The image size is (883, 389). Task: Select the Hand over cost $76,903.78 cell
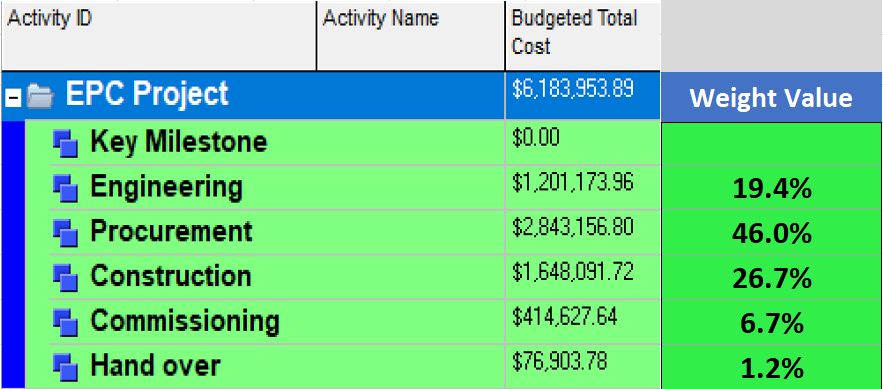[x=583, y=366]
